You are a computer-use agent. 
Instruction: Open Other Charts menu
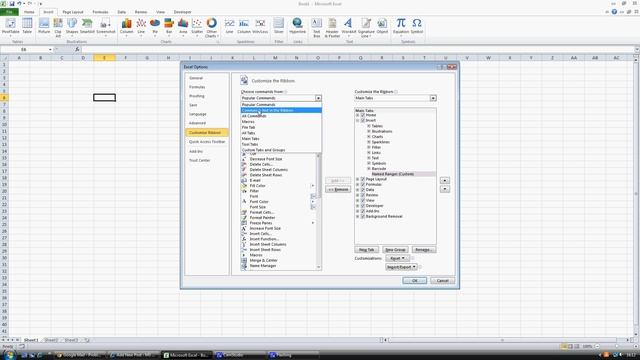(x=211, y=27)
